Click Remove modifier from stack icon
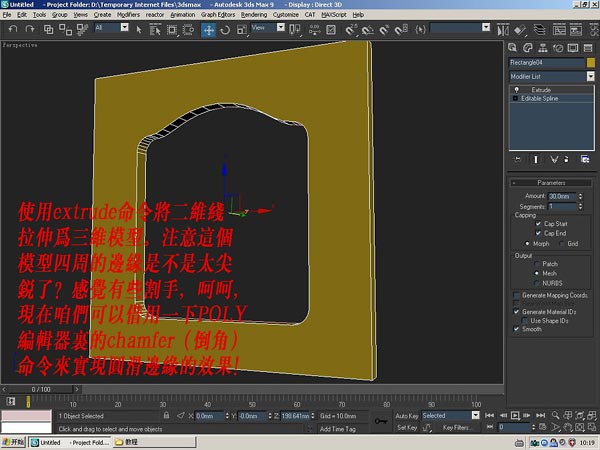Screen dimensions: 600x450 click(567, 159)
